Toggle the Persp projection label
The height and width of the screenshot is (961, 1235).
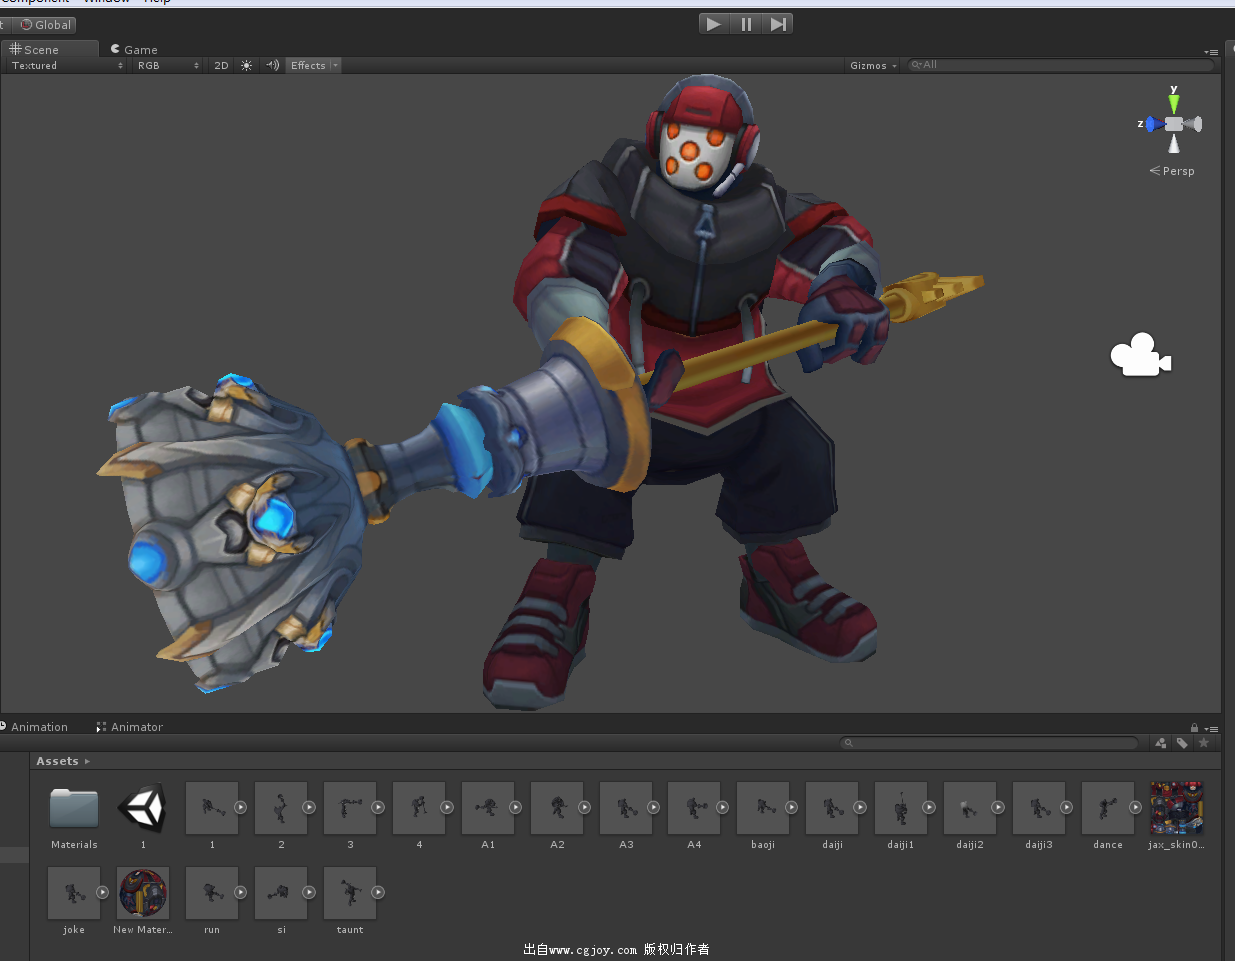coord(1172,171)
